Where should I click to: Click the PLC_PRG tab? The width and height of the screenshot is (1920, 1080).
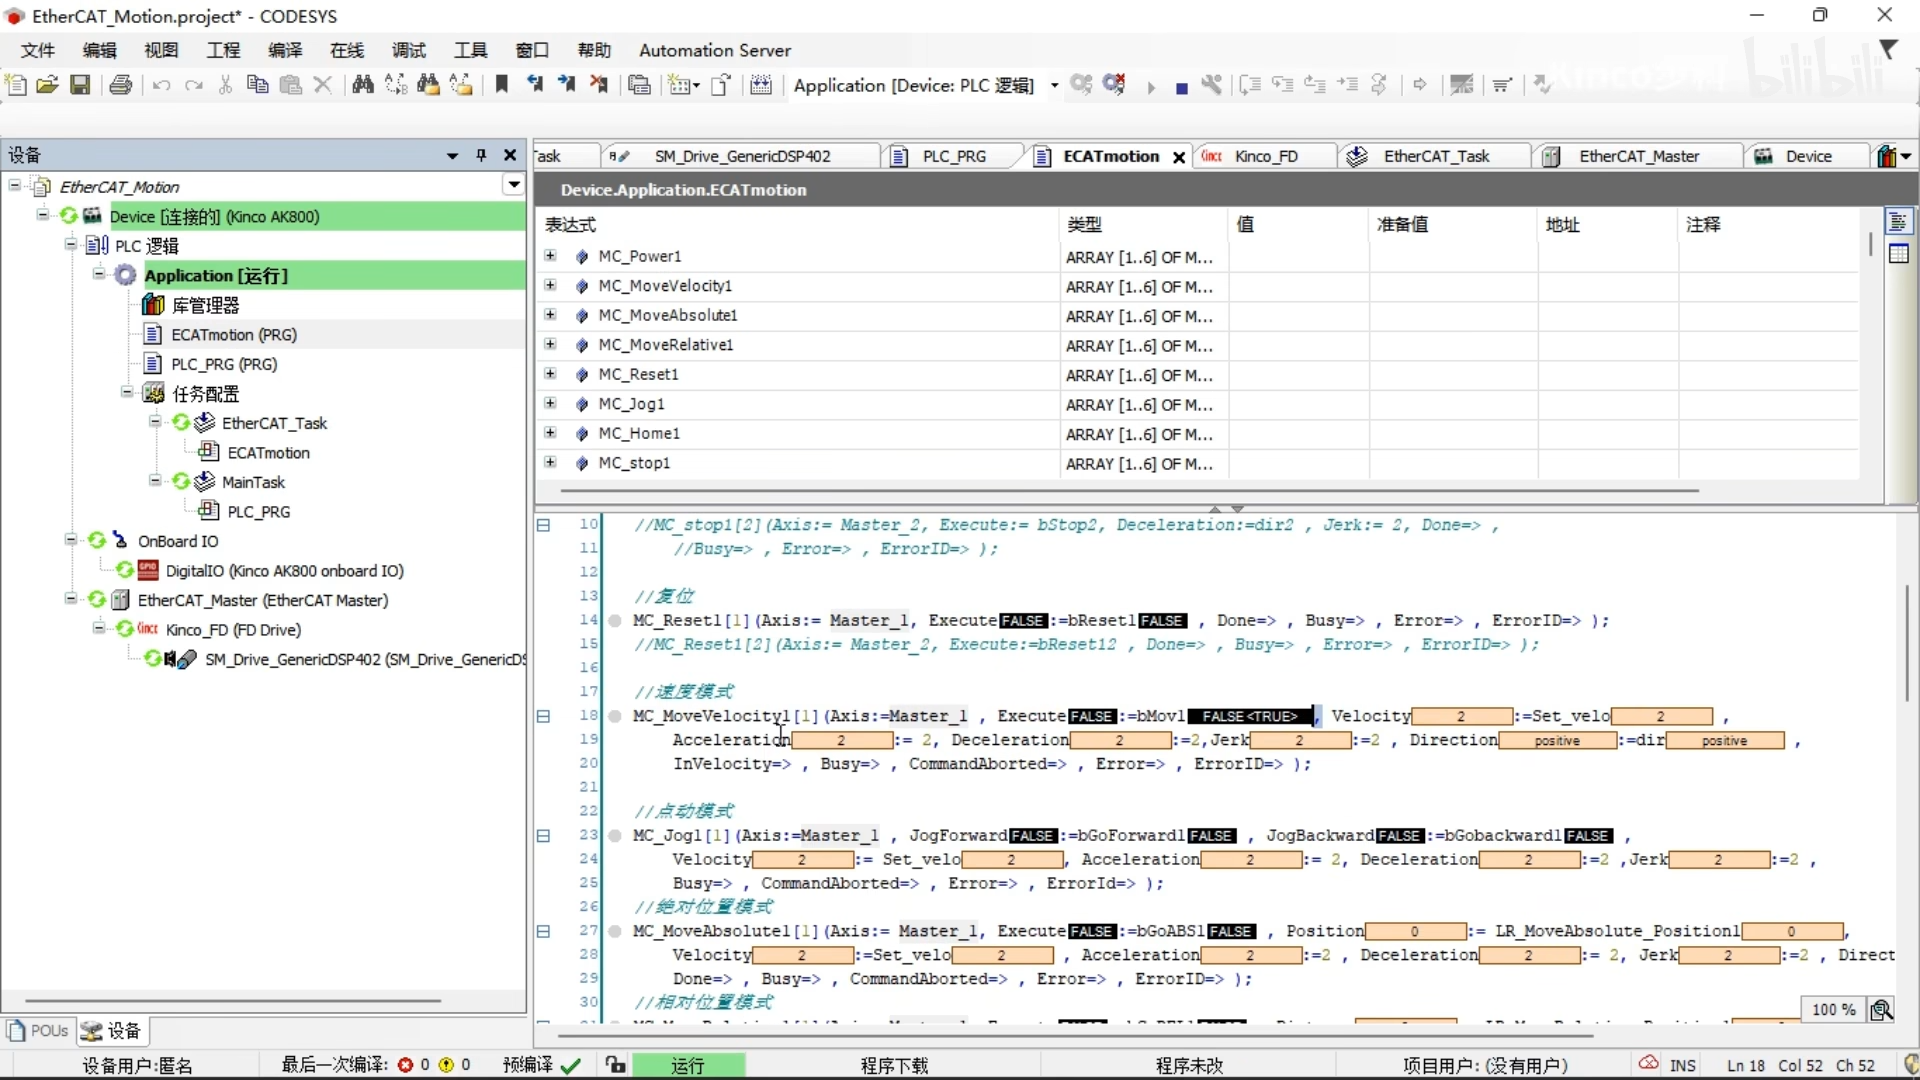(953, 156)
